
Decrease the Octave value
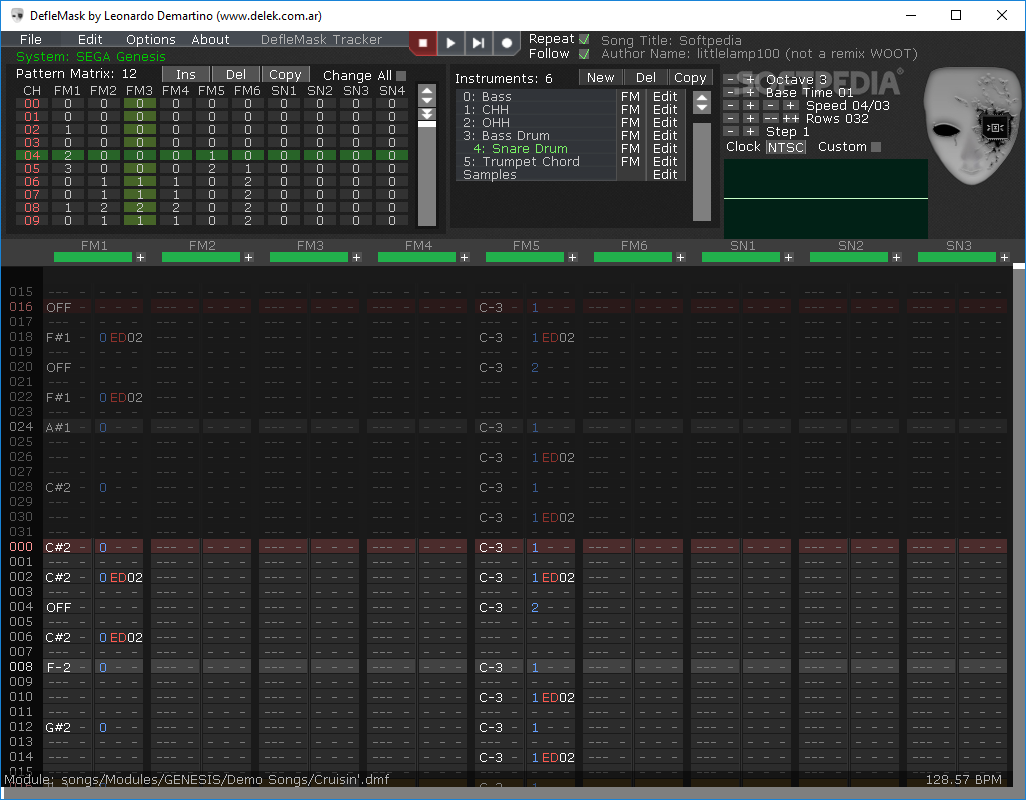click(731, 80)
